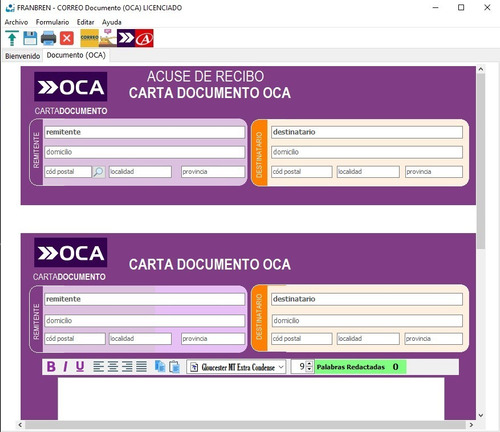
Task: Open the Archivo menu
Action: (x=16, y=22)
